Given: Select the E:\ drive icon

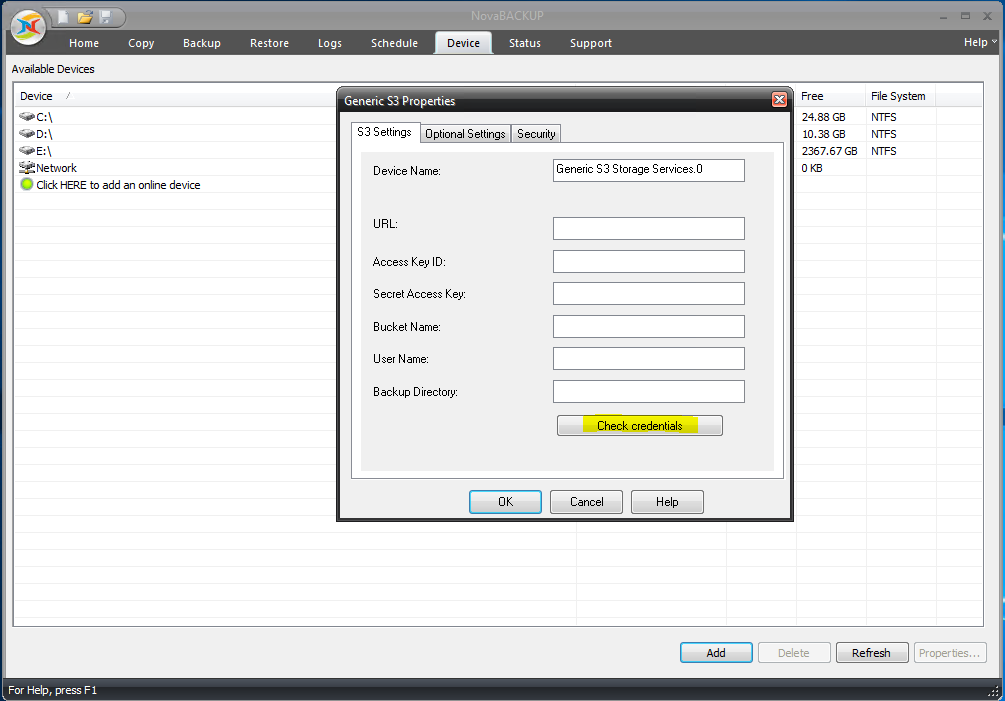Looking at the screenshot, I should pos(27,151).
